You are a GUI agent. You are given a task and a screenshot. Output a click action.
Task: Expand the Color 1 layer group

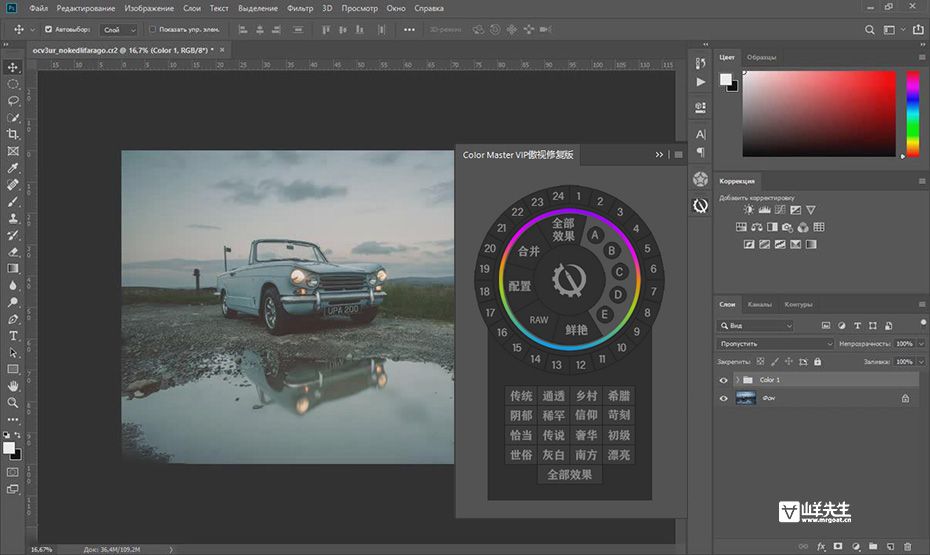(x=737, y=380)
